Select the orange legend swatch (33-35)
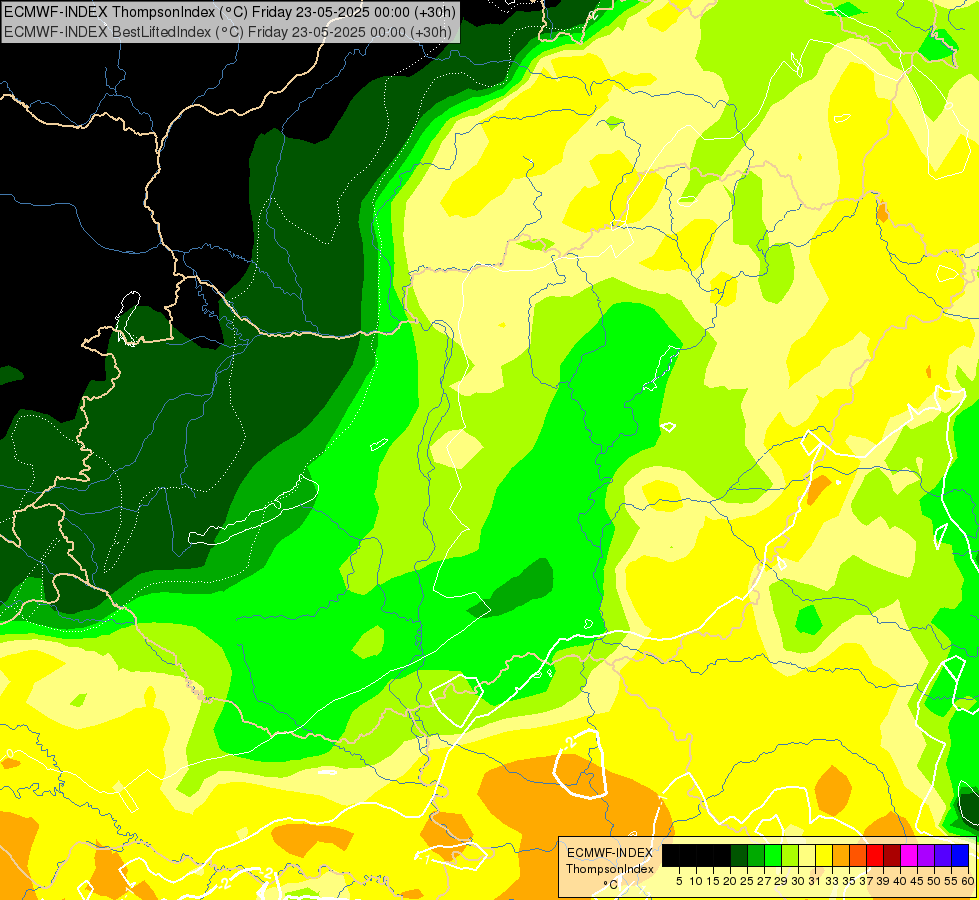This screenshot has width=979, height=900. point(841,855)
